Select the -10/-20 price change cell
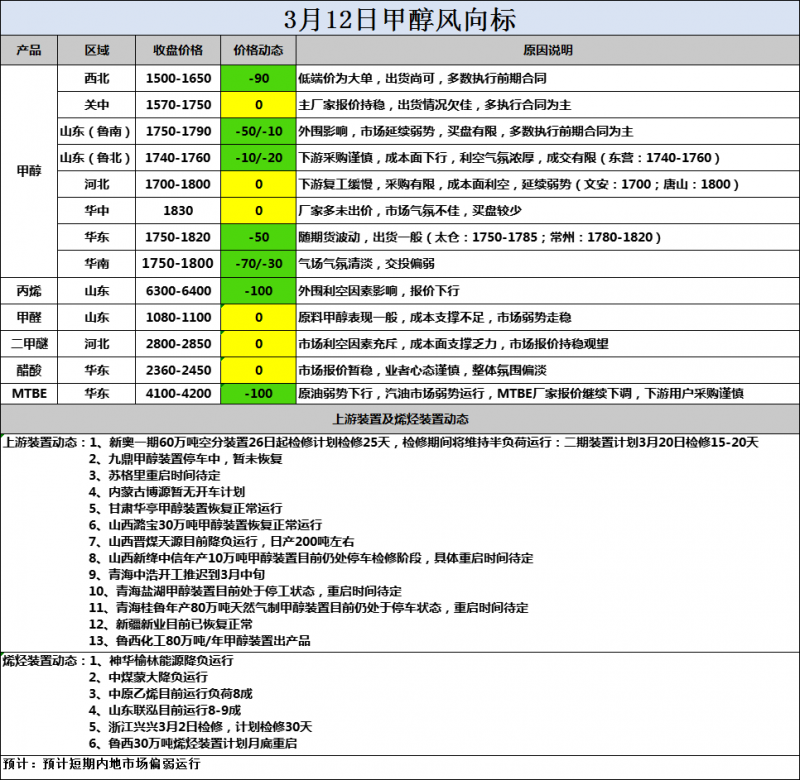 (258, 158)
